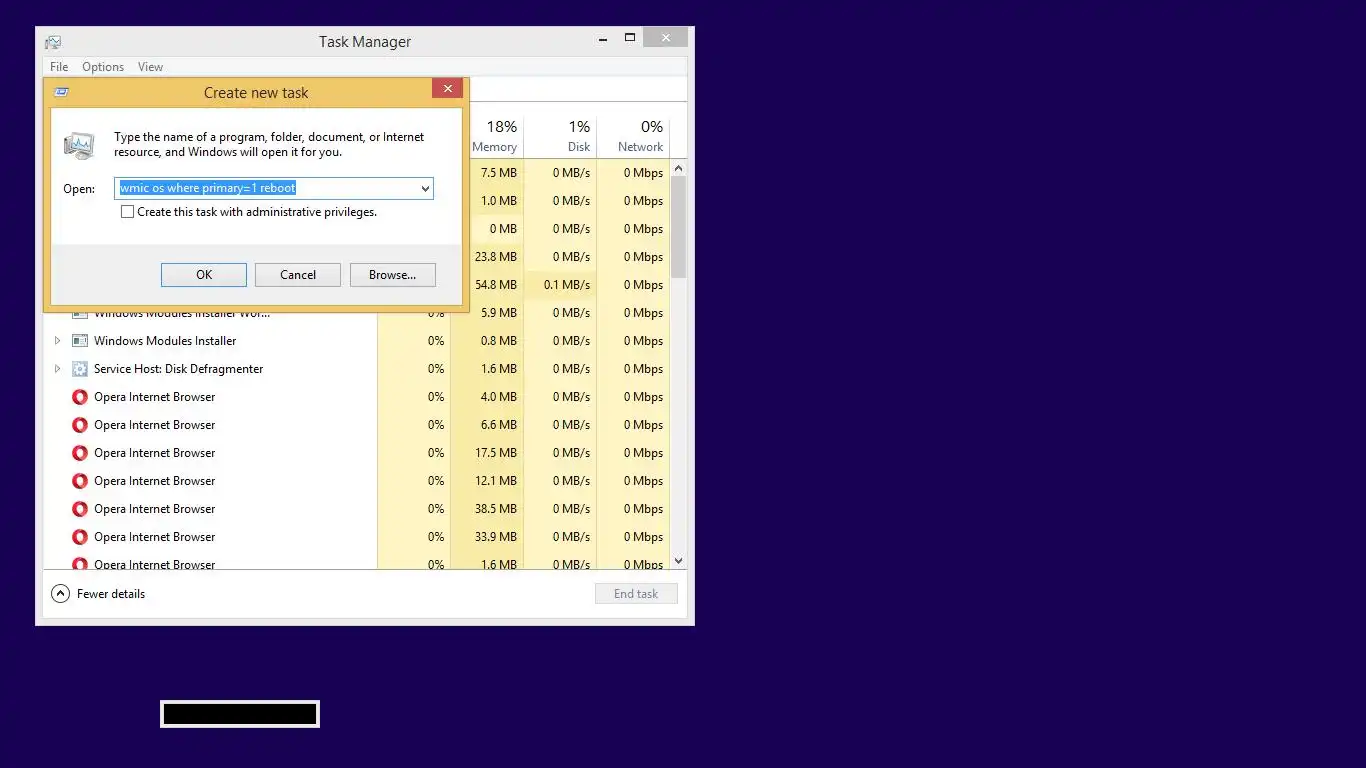This screenshot has width=1366, height=768.
Task: Click the Browse... button
Action: pos(392,275)
